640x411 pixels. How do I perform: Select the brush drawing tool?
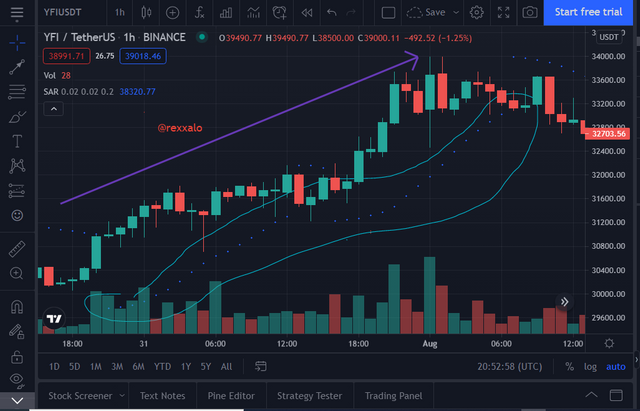coord(17,117)
